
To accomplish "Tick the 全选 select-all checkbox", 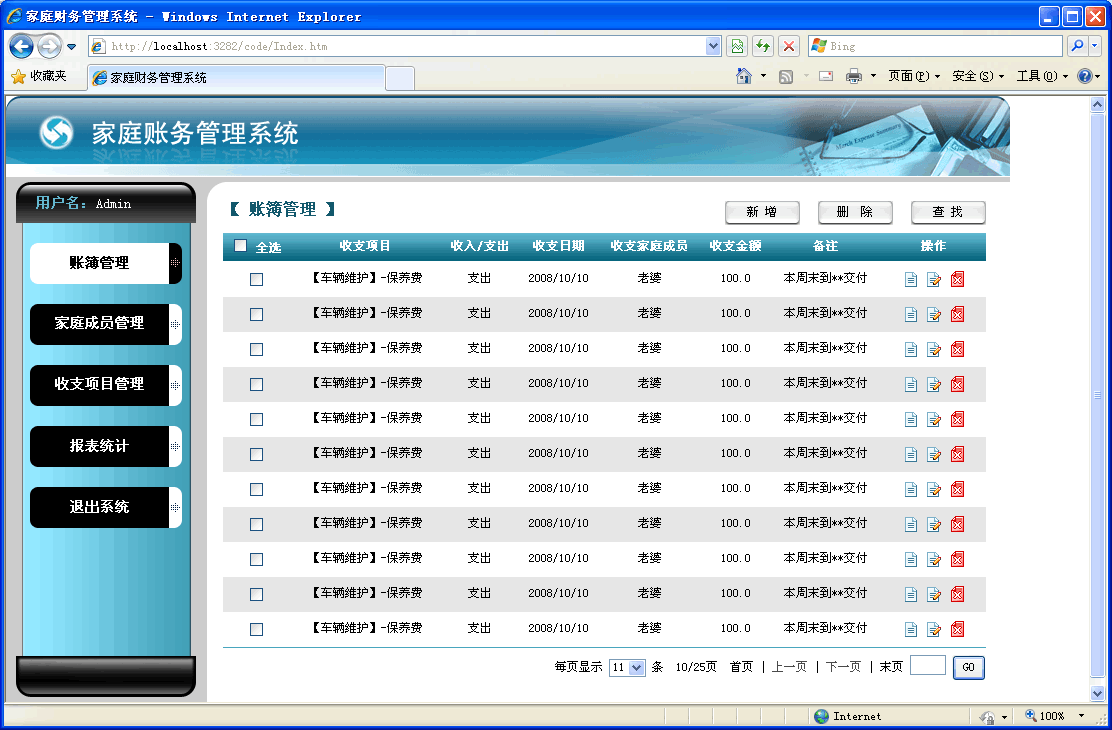I will tap(240, 245).
